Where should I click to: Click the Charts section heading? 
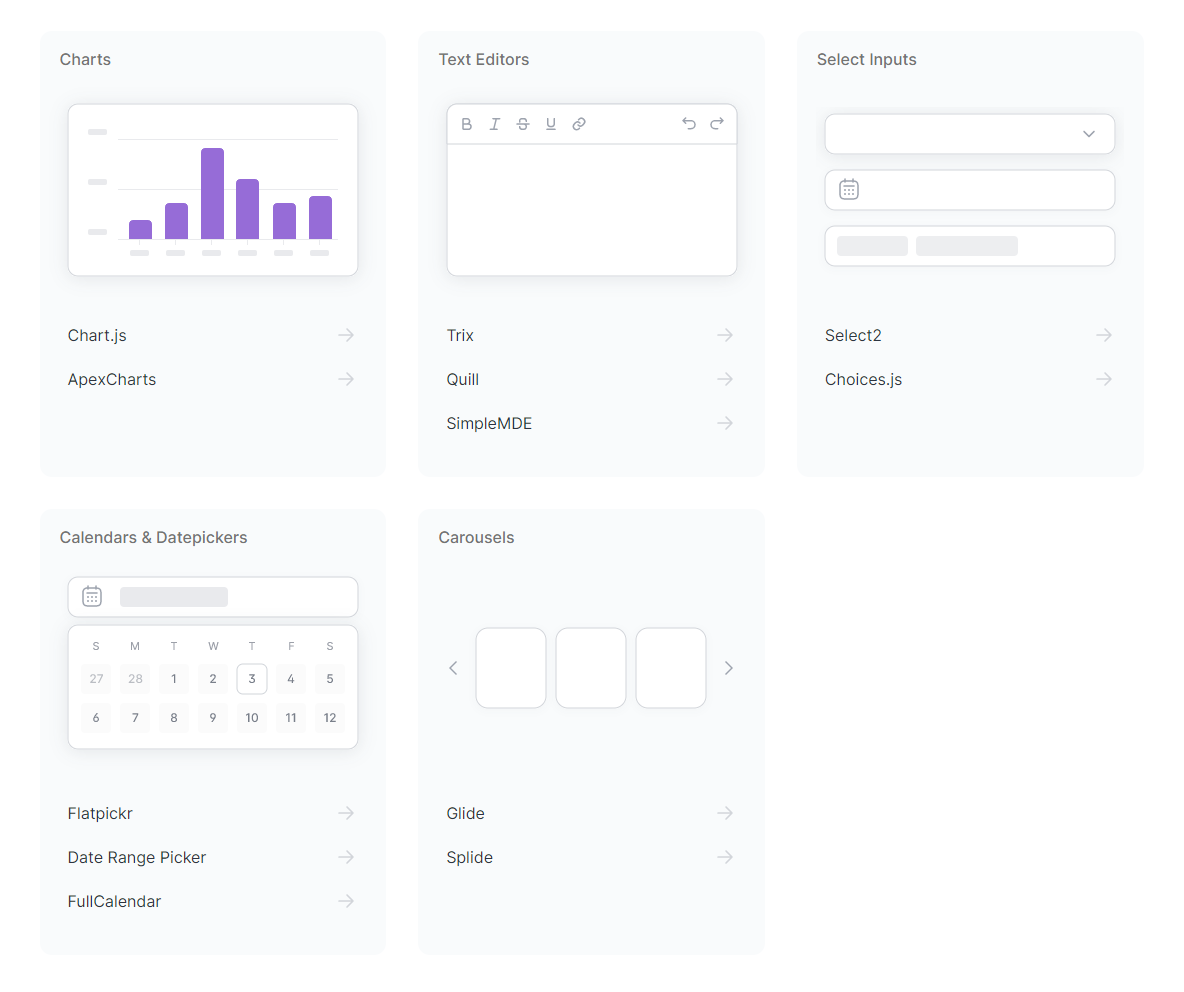pyautogui.click(x=85, y=60)
